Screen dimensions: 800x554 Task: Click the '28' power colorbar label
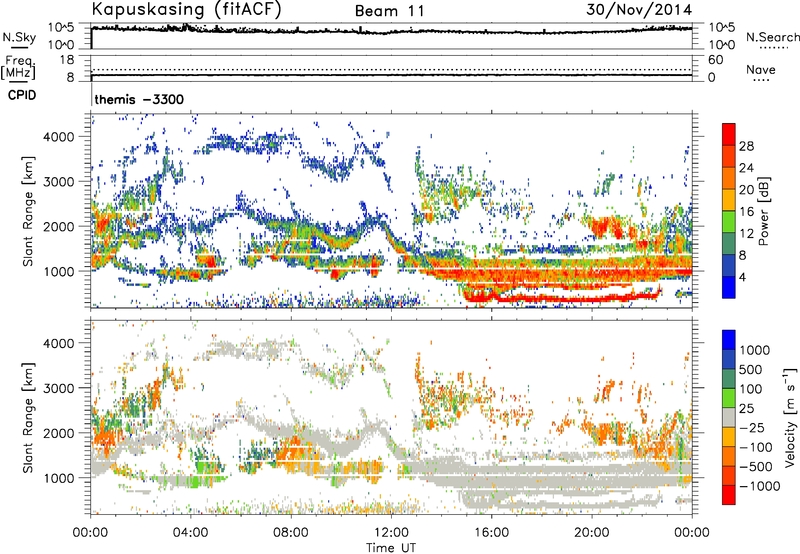point(746,146)
